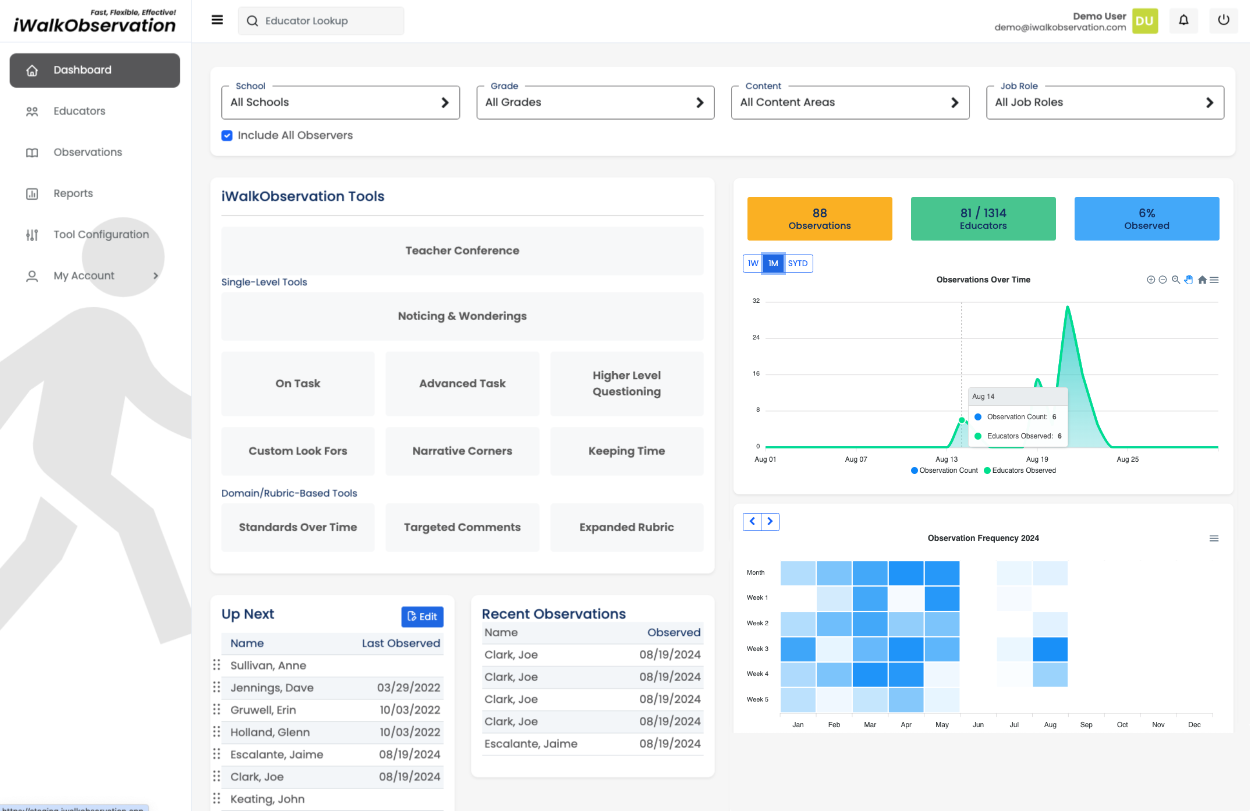This screenshot has height=811, width=1250.
Task: Expand My Account submenu chevron
Action: coord(156,276)
